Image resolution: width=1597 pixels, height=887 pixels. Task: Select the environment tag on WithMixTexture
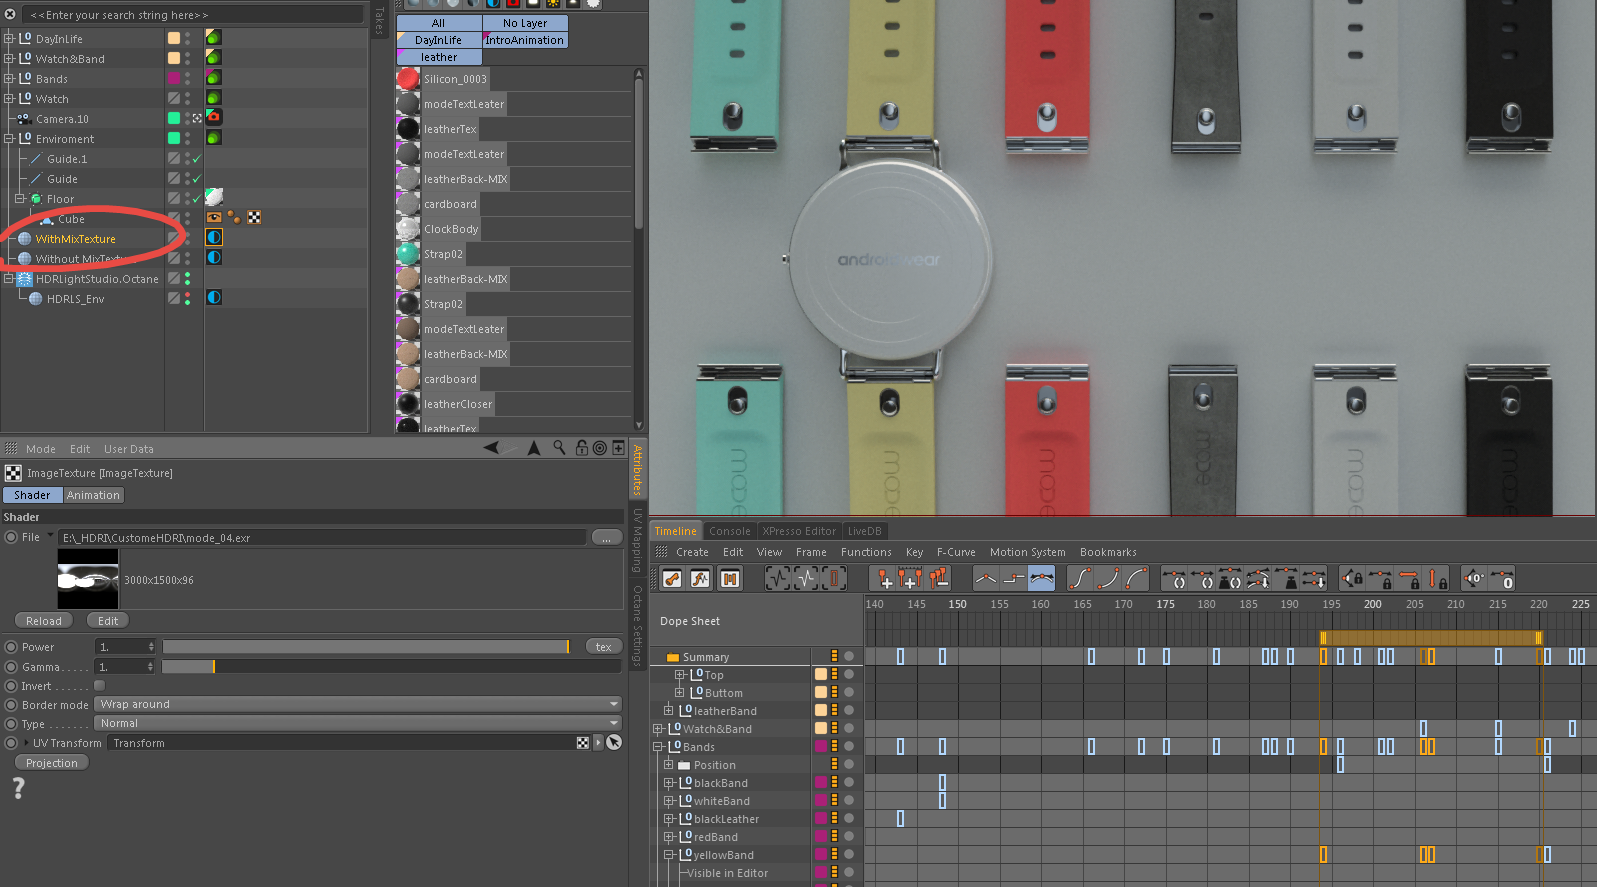pyautogui.click(x=214, y=238)
